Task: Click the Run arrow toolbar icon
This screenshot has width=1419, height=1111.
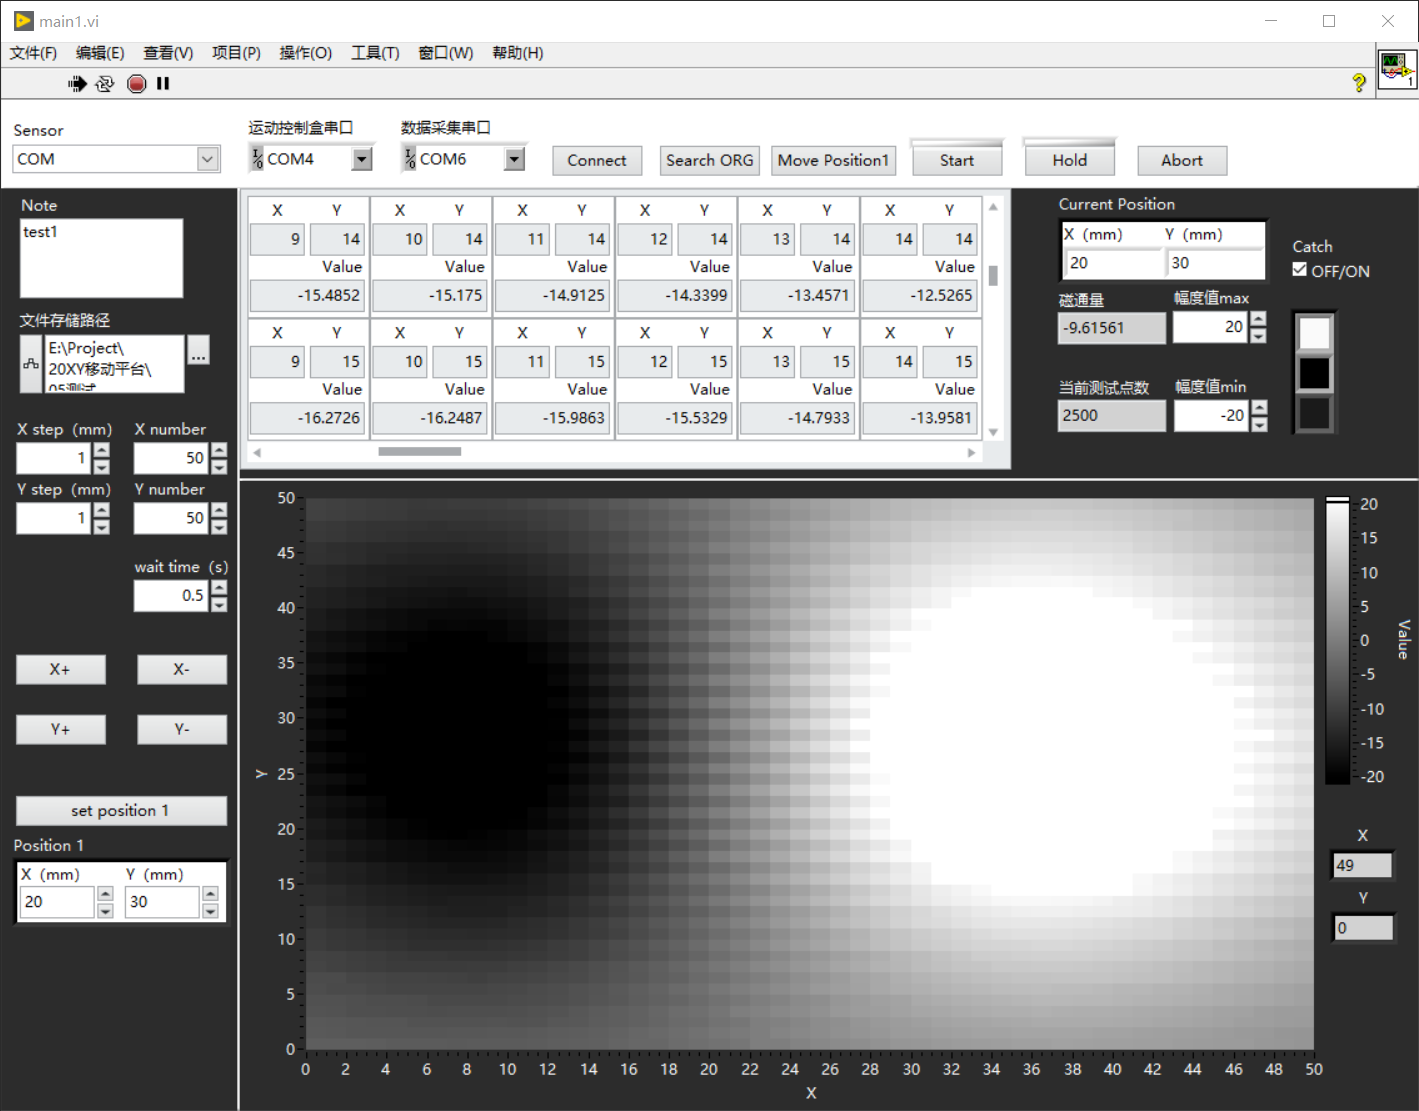Action: point(77,84)
